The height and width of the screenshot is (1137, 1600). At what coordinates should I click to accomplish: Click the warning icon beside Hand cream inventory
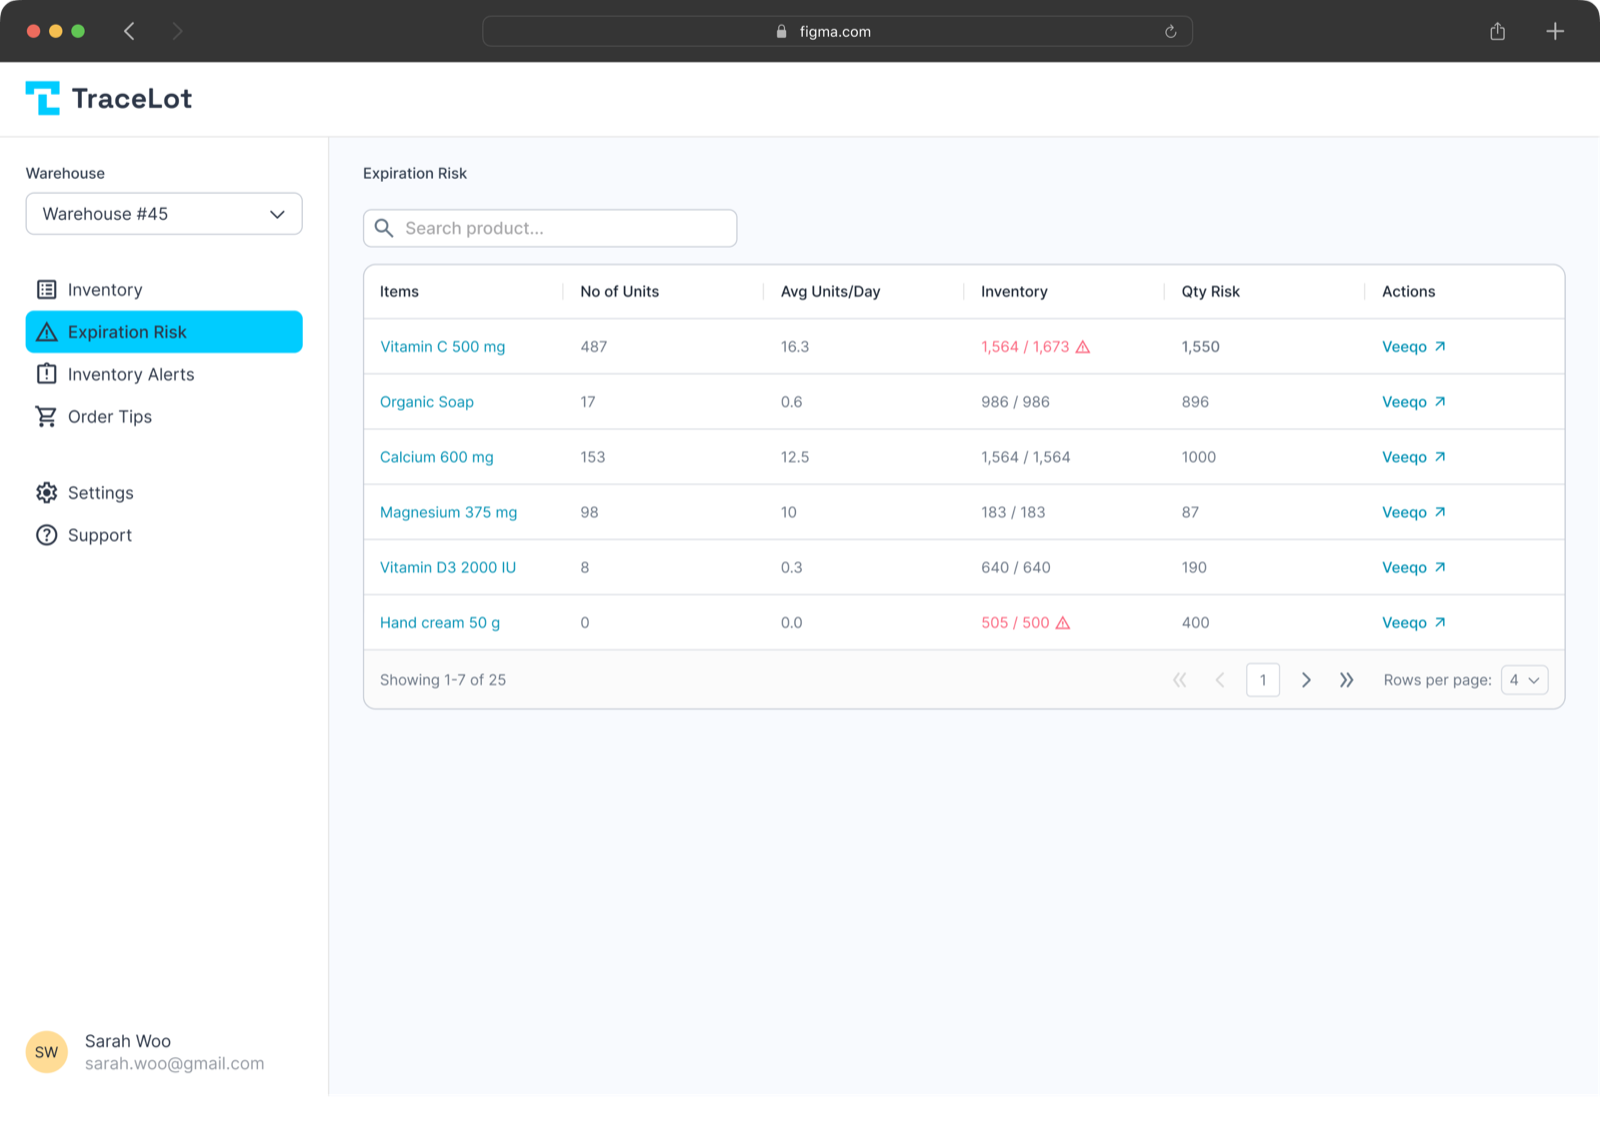[1063, 622]
